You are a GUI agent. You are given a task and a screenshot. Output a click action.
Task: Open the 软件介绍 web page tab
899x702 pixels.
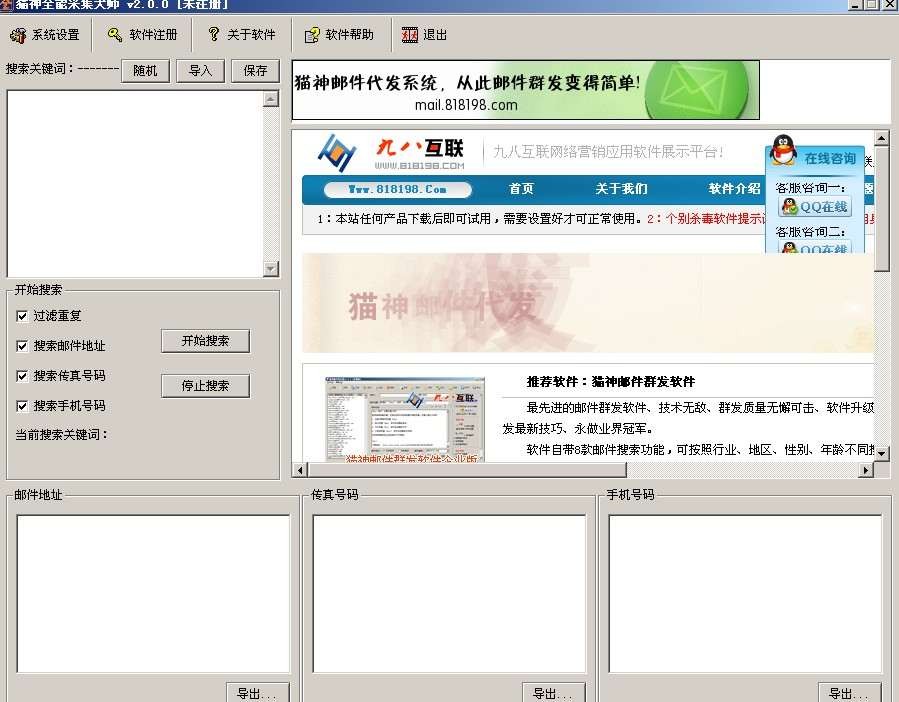coord(734,189)
